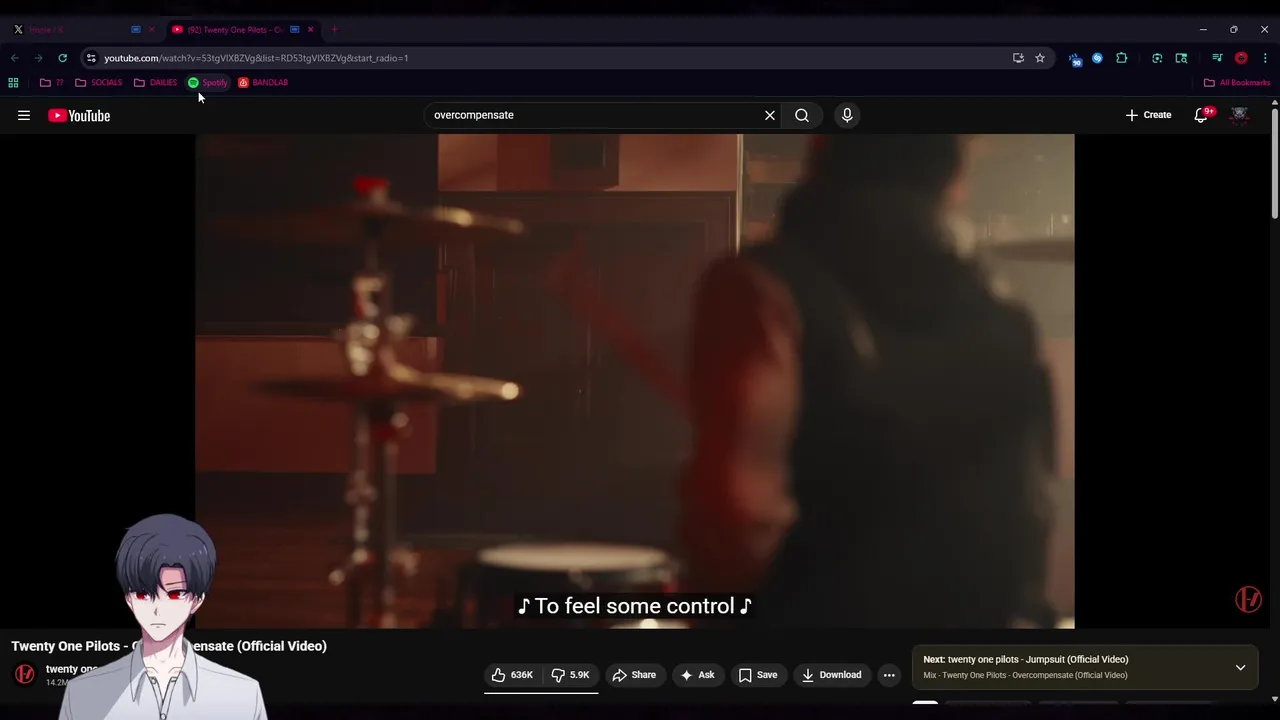Viewport: 1280px width, 720px height.
Task: Like the video with 636K likes
Action: click(x=513, y=675)
